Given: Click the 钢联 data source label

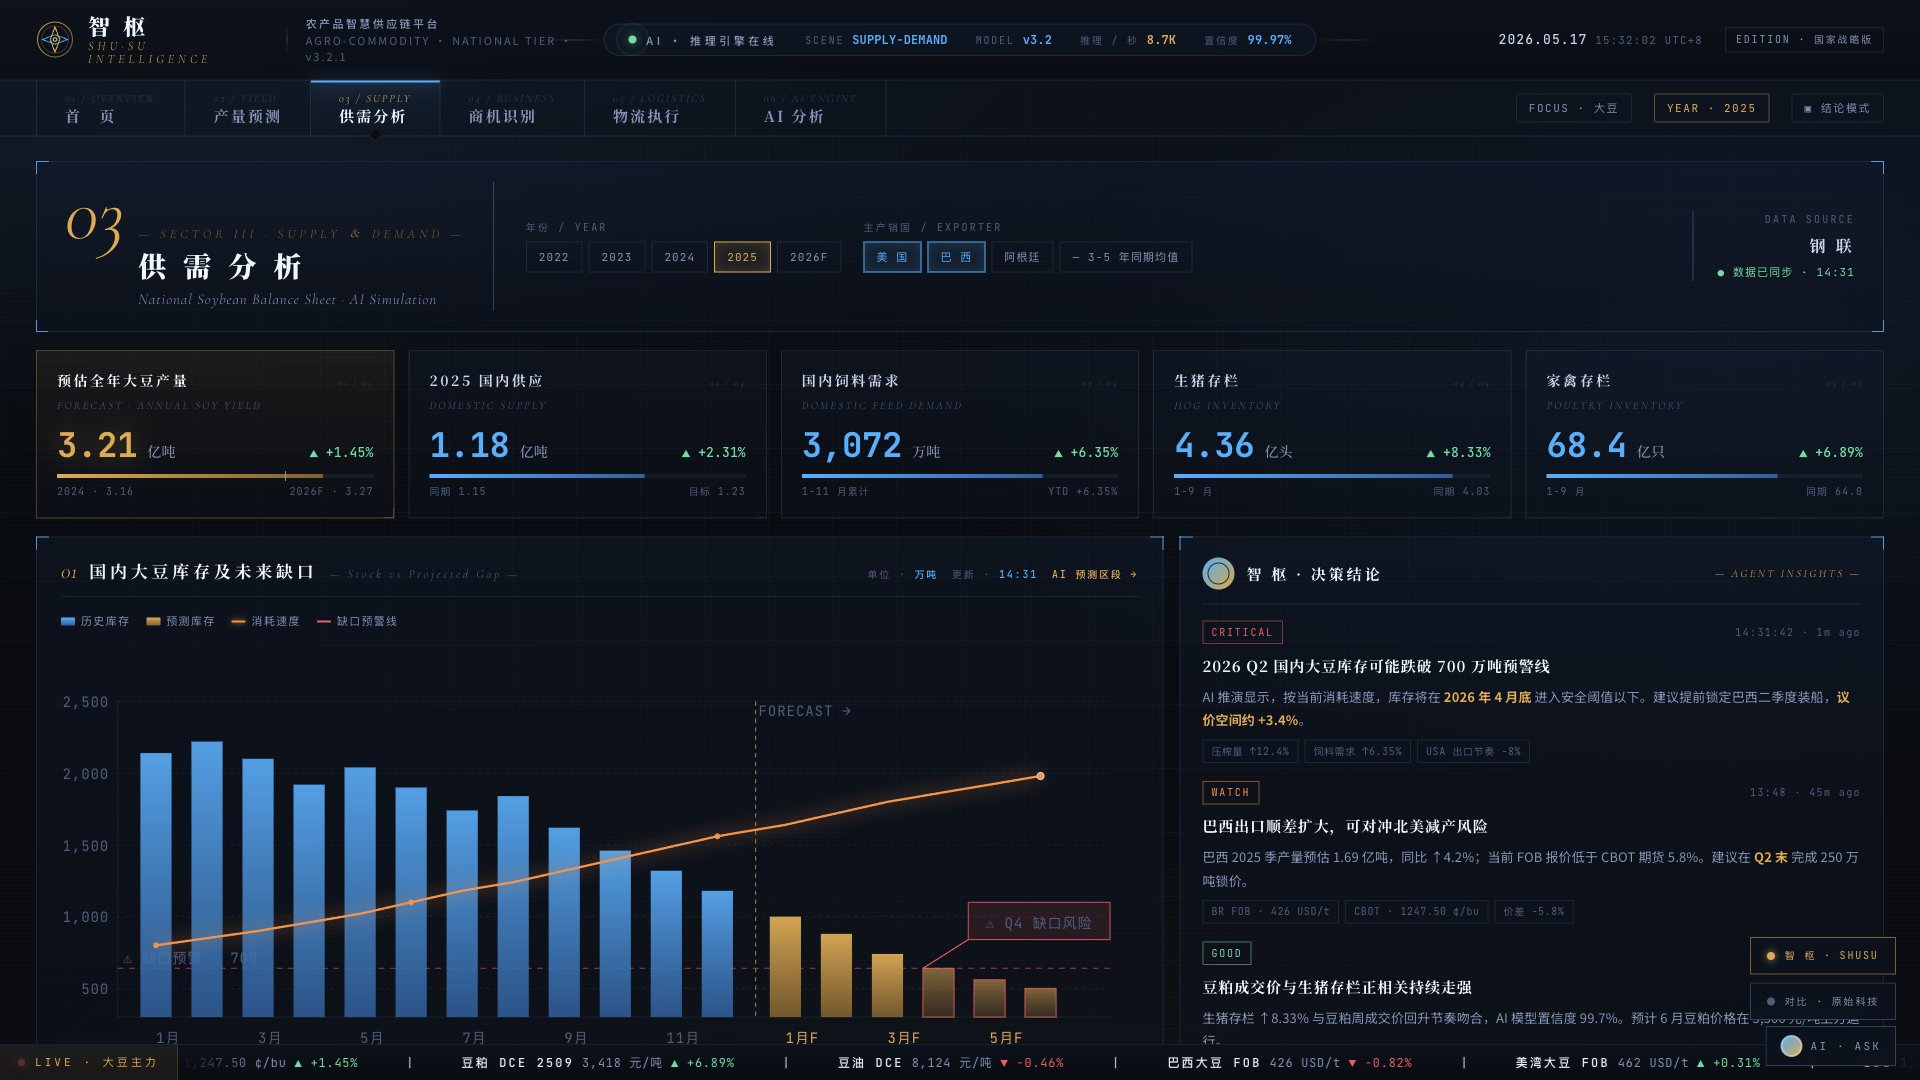Looking at the screenshot, I should tap(1830, 246).
